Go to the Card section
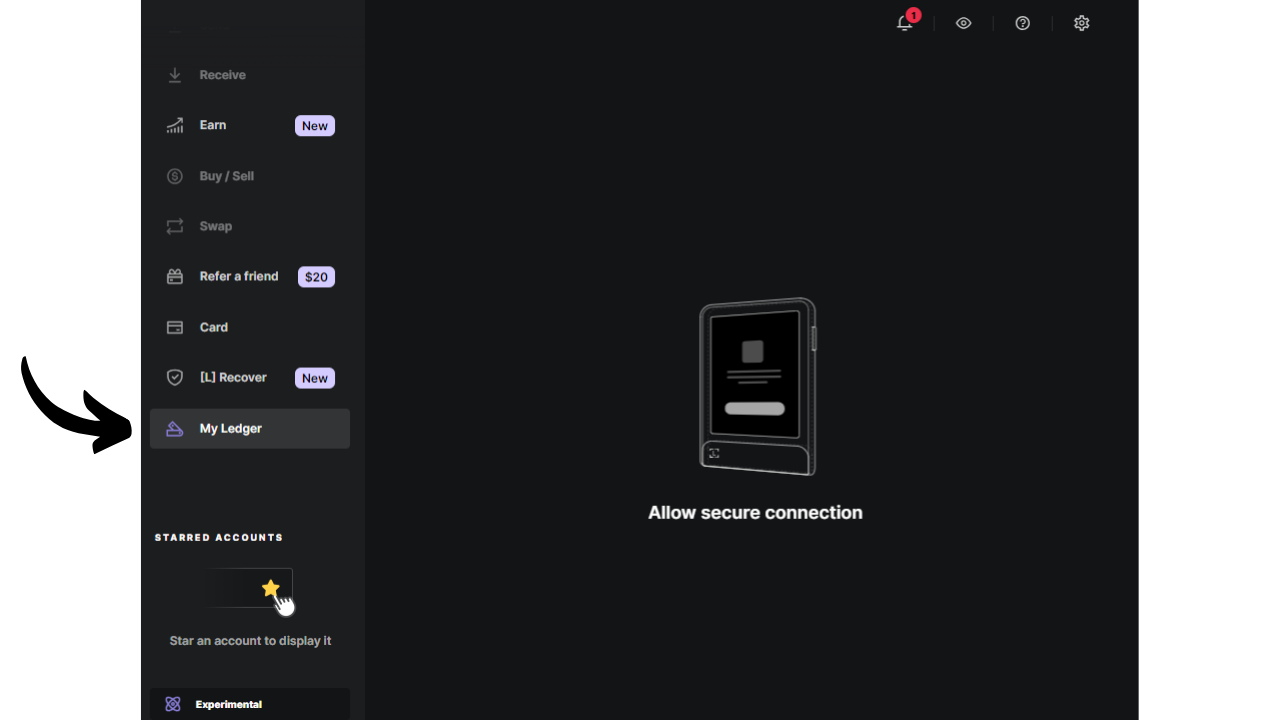The width and height of the screenshot is (1280, 720). point(213,327)
